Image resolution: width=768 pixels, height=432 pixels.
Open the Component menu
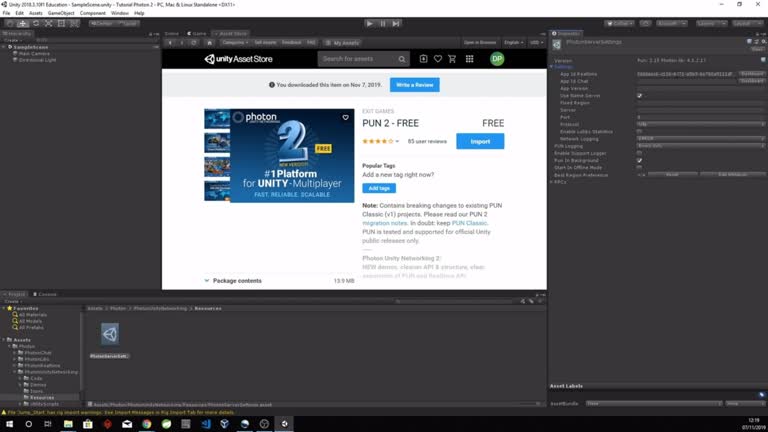coord(93,13)
